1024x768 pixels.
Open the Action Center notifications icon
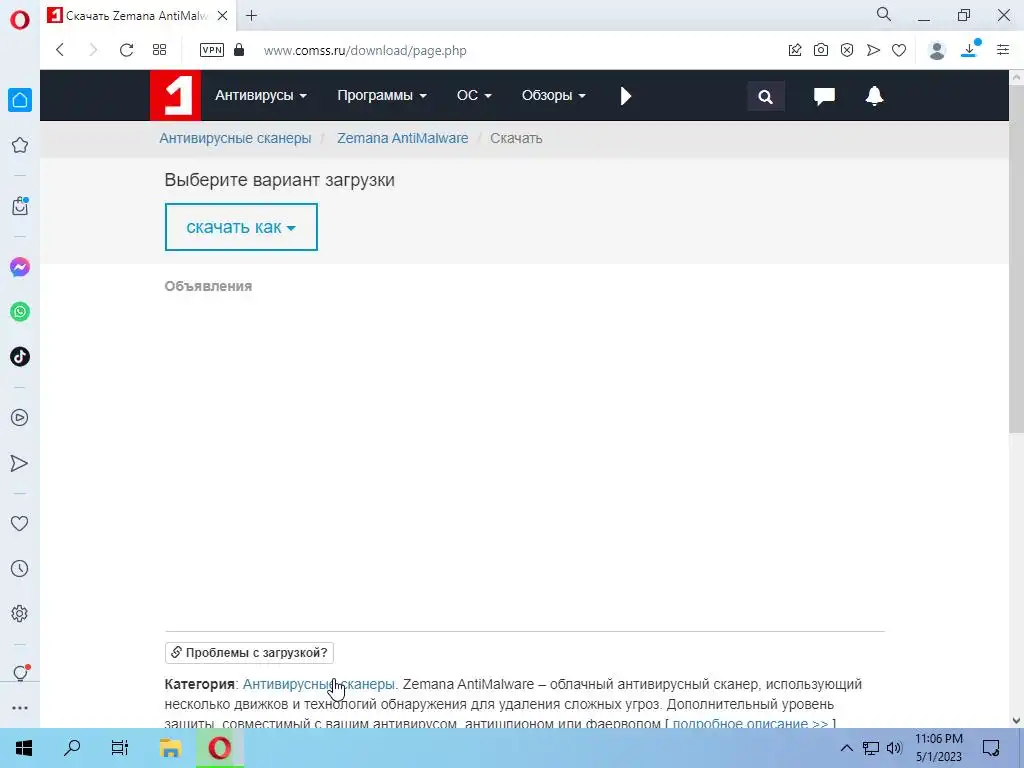point(991,748)
